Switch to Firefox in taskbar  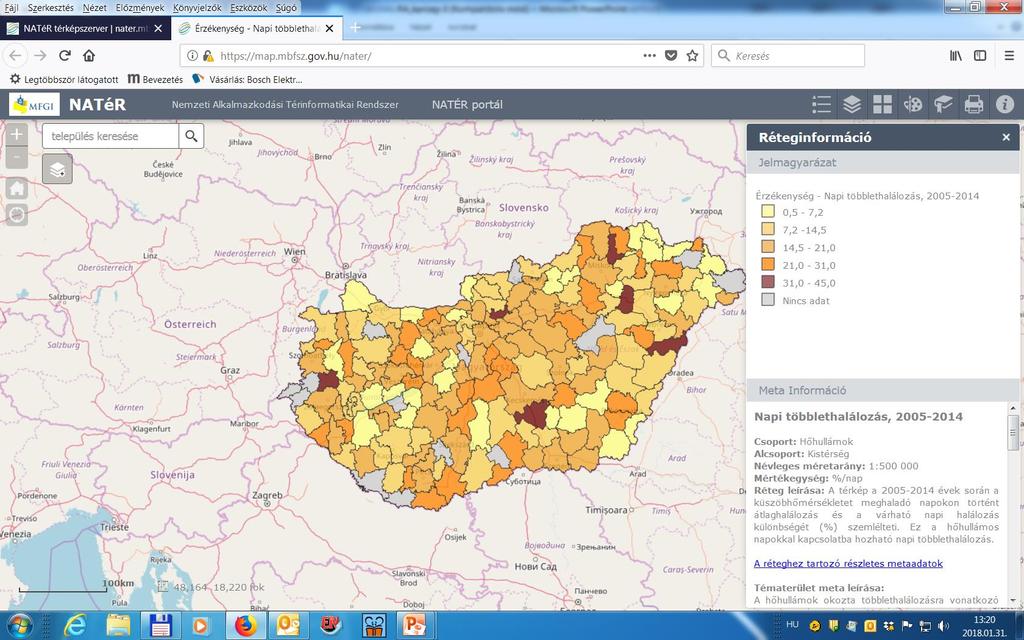click(x=246, y=626)
